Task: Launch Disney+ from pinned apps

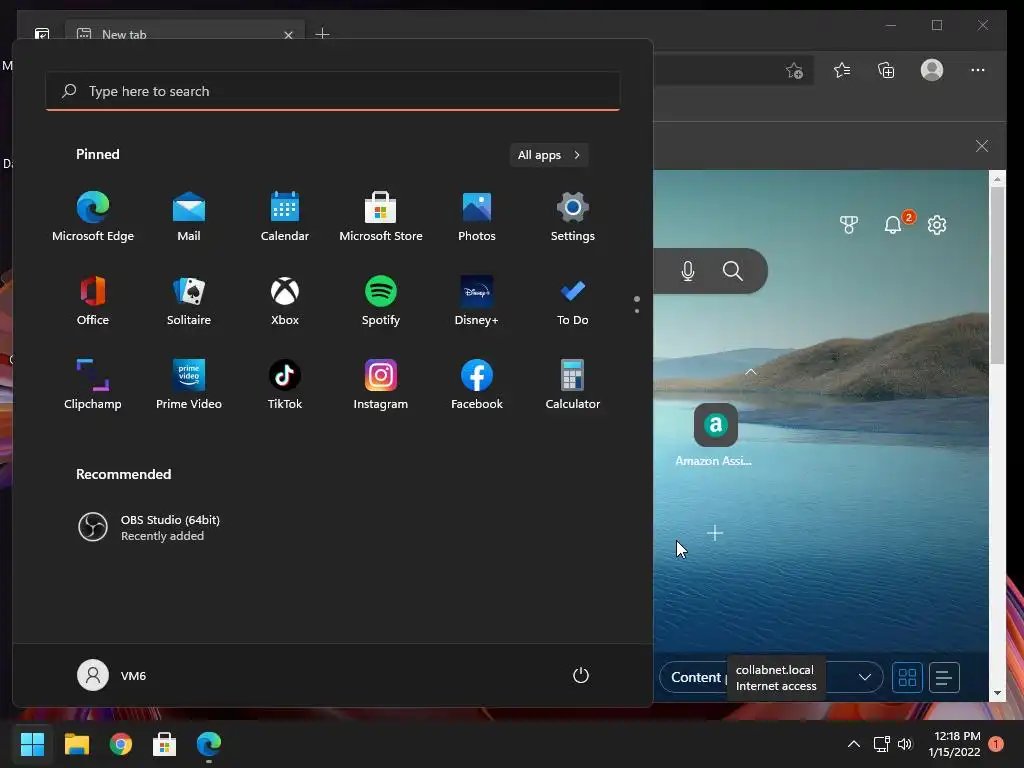Action: (x=477, y=300)
